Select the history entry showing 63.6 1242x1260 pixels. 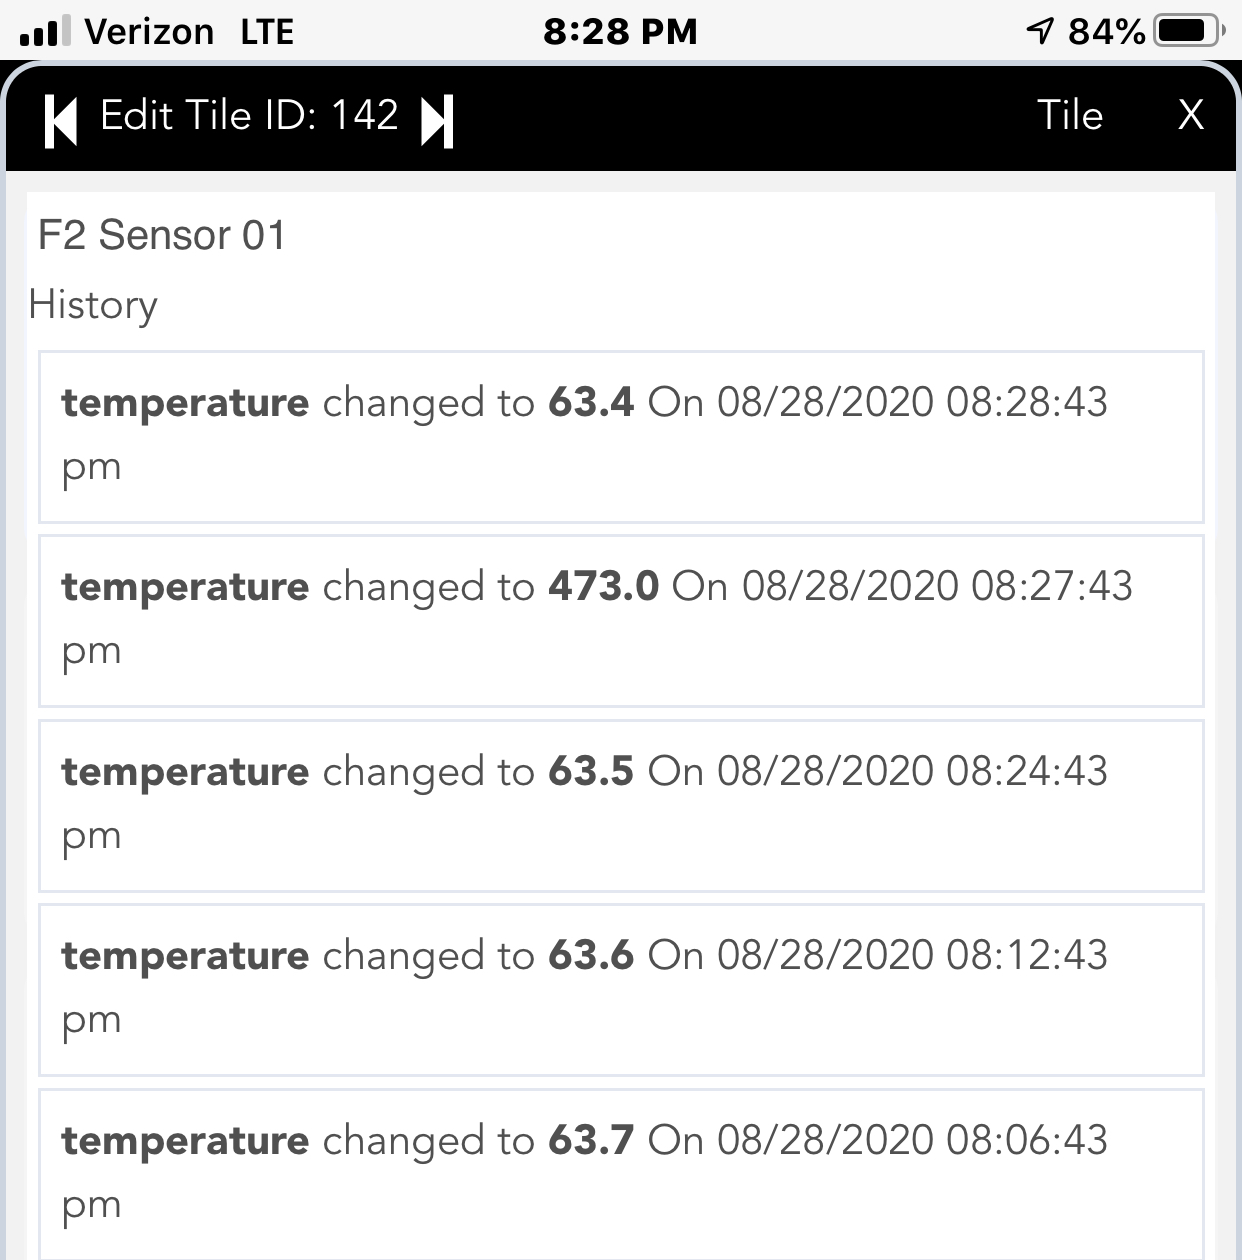(621, 990)
